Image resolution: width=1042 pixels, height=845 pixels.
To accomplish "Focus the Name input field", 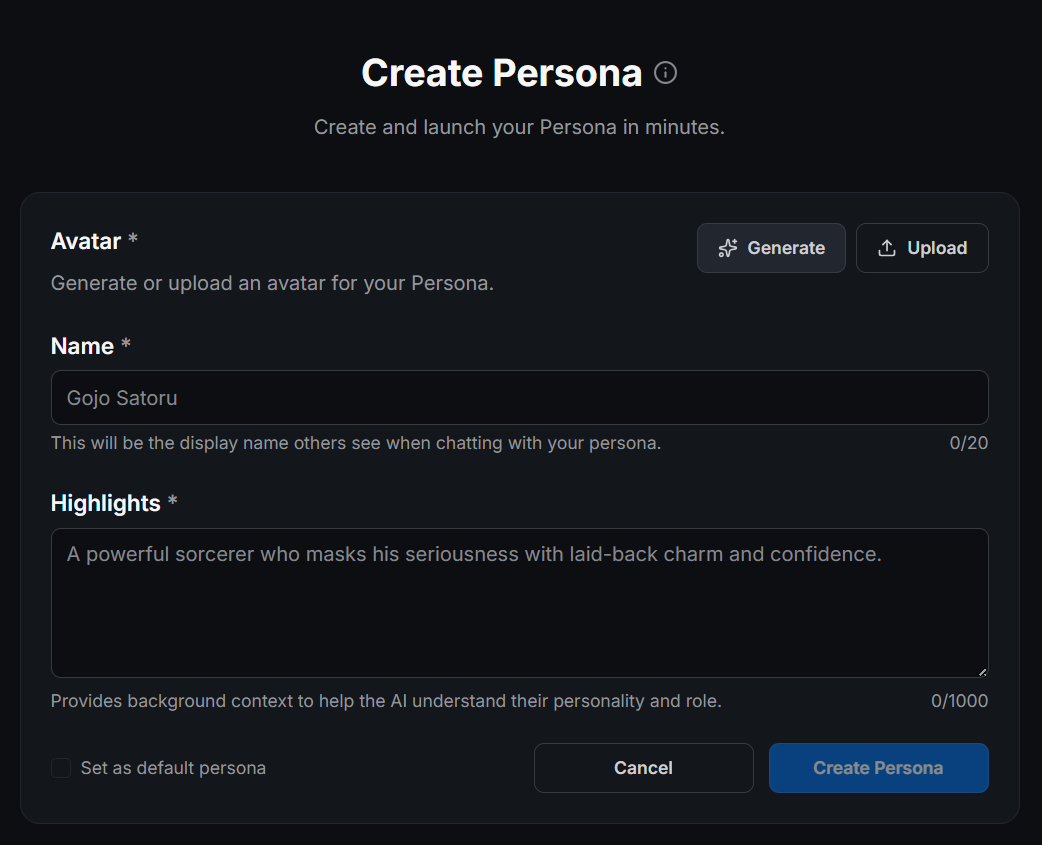I will (519, 398).
